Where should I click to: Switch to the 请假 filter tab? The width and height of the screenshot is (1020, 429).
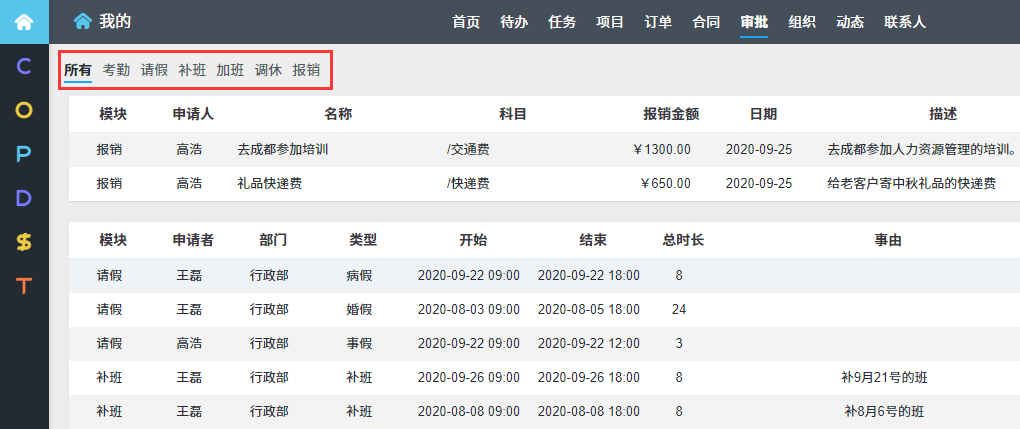click(154, 70)
